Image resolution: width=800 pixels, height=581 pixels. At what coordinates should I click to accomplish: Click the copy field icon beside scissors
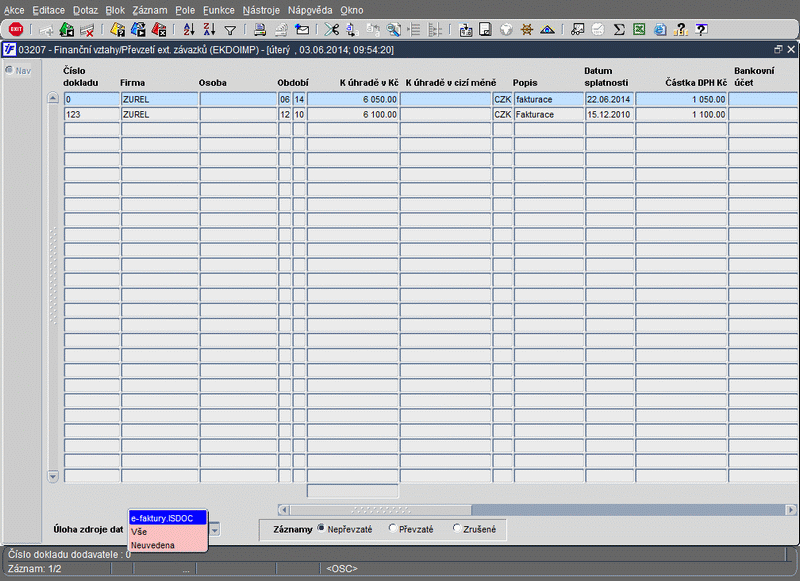click(x=352, y=30)
